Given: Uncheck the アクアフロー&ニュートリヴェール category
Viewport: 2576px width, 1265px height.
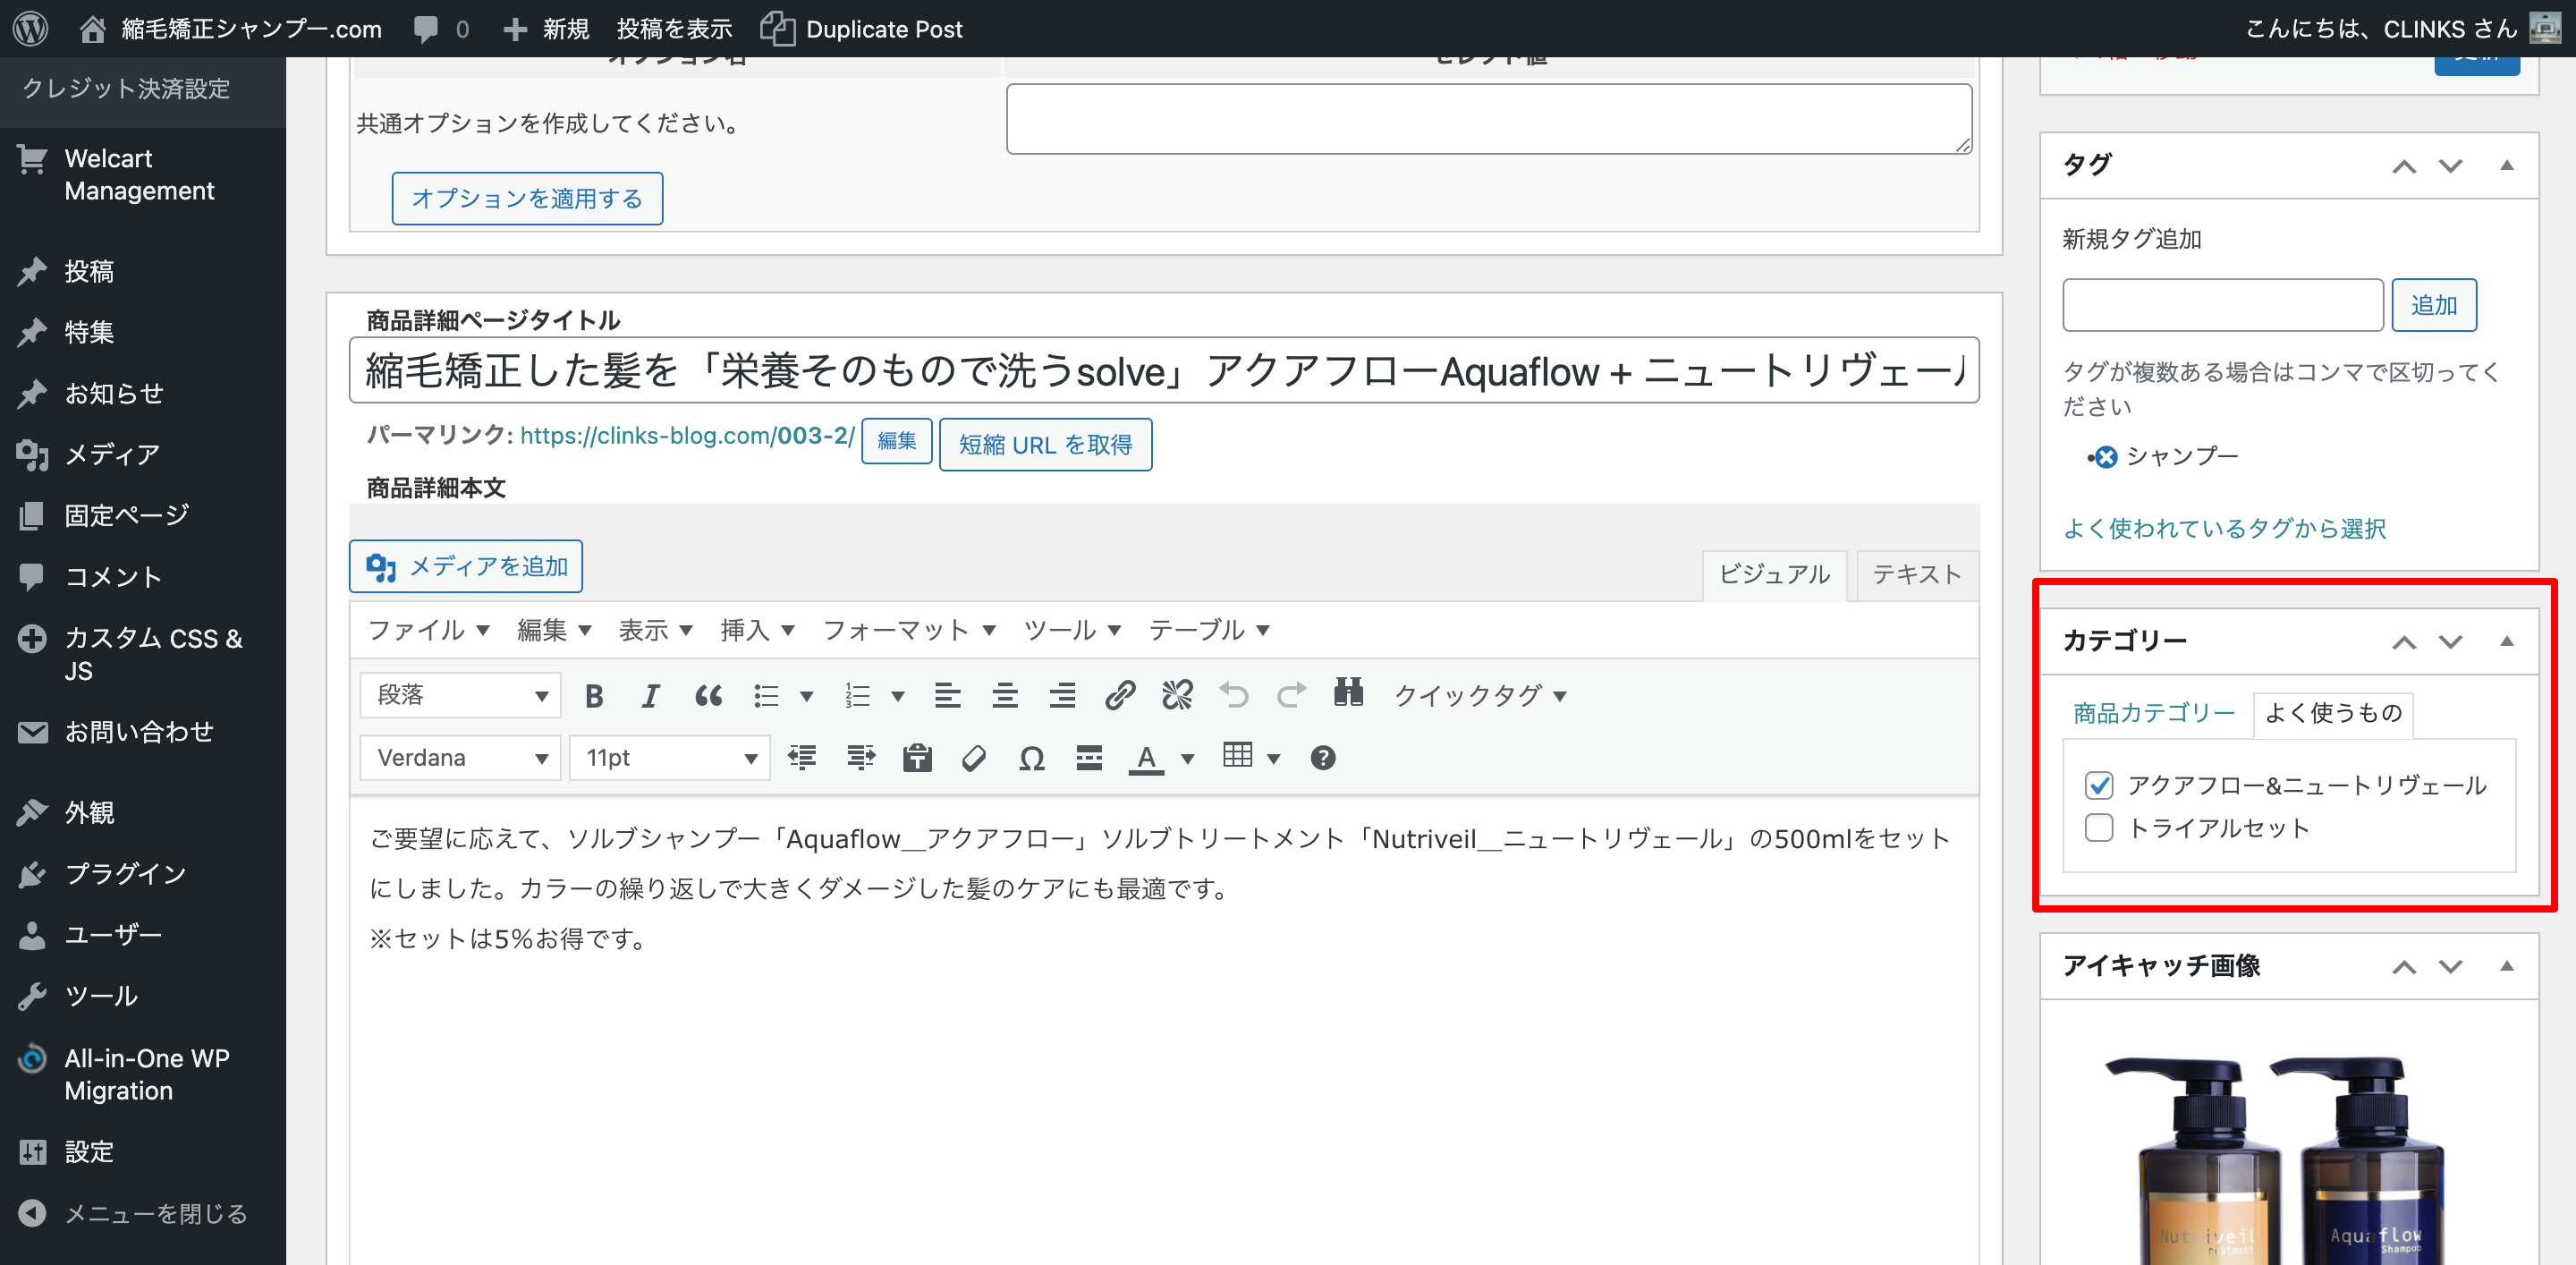Looking at the screenshot, I should (x=2099, y=786).
